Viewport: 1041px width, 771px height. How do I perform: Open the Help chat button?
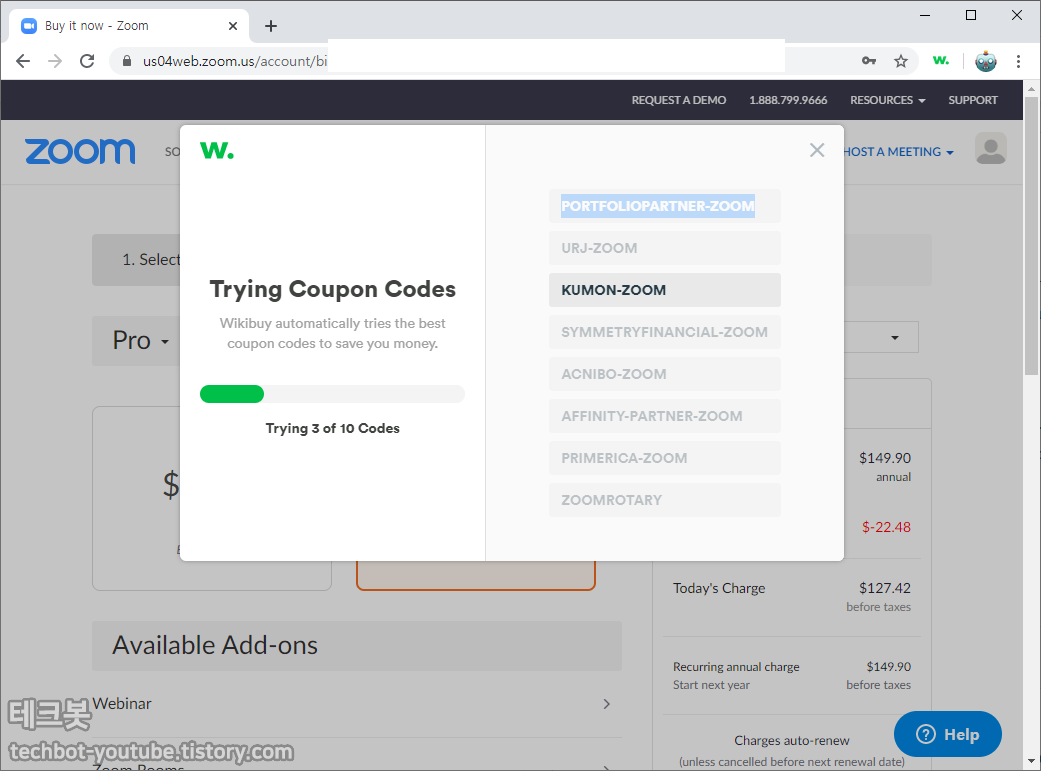[947, 734]
